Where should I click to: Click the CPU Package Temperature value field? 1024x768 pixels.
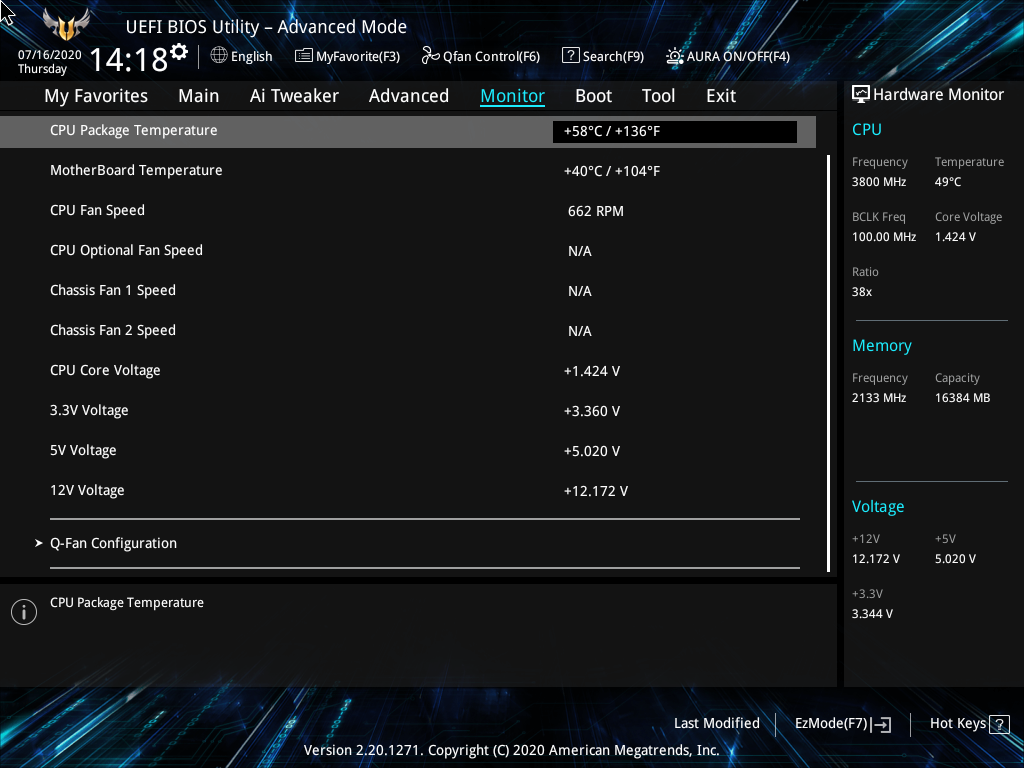point(675,131)
